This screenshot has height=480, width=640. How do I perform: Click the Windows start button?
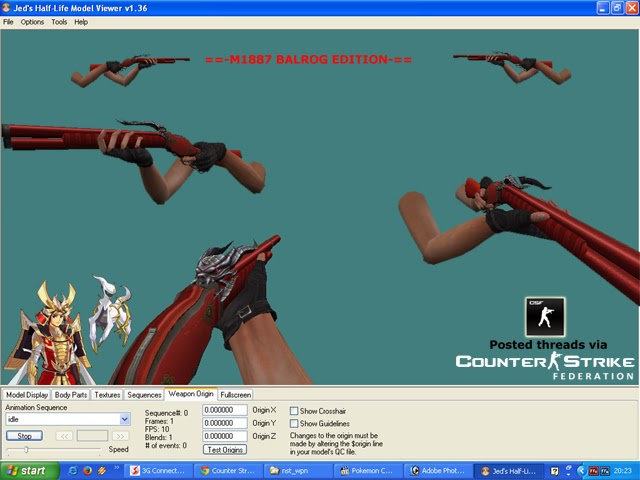[30, 471]
